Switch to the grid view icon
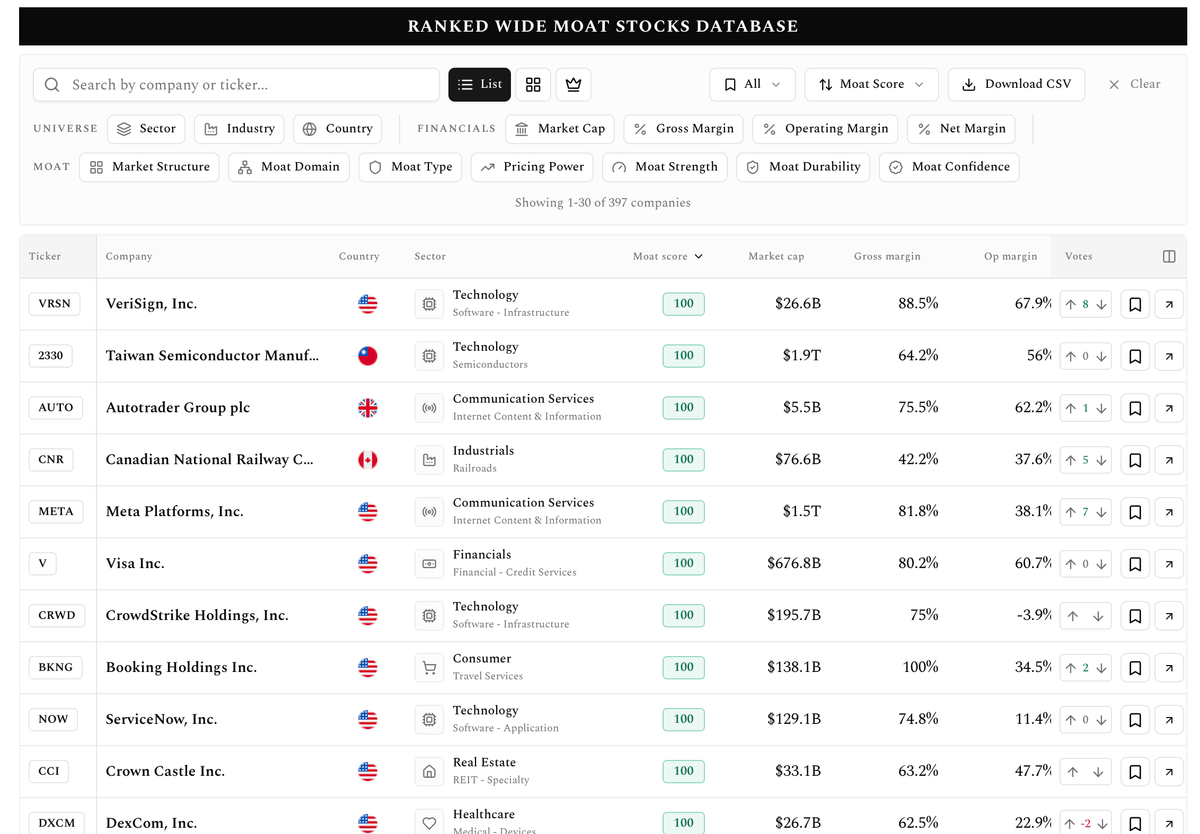The image size is (1200, 834). point(533,85)
